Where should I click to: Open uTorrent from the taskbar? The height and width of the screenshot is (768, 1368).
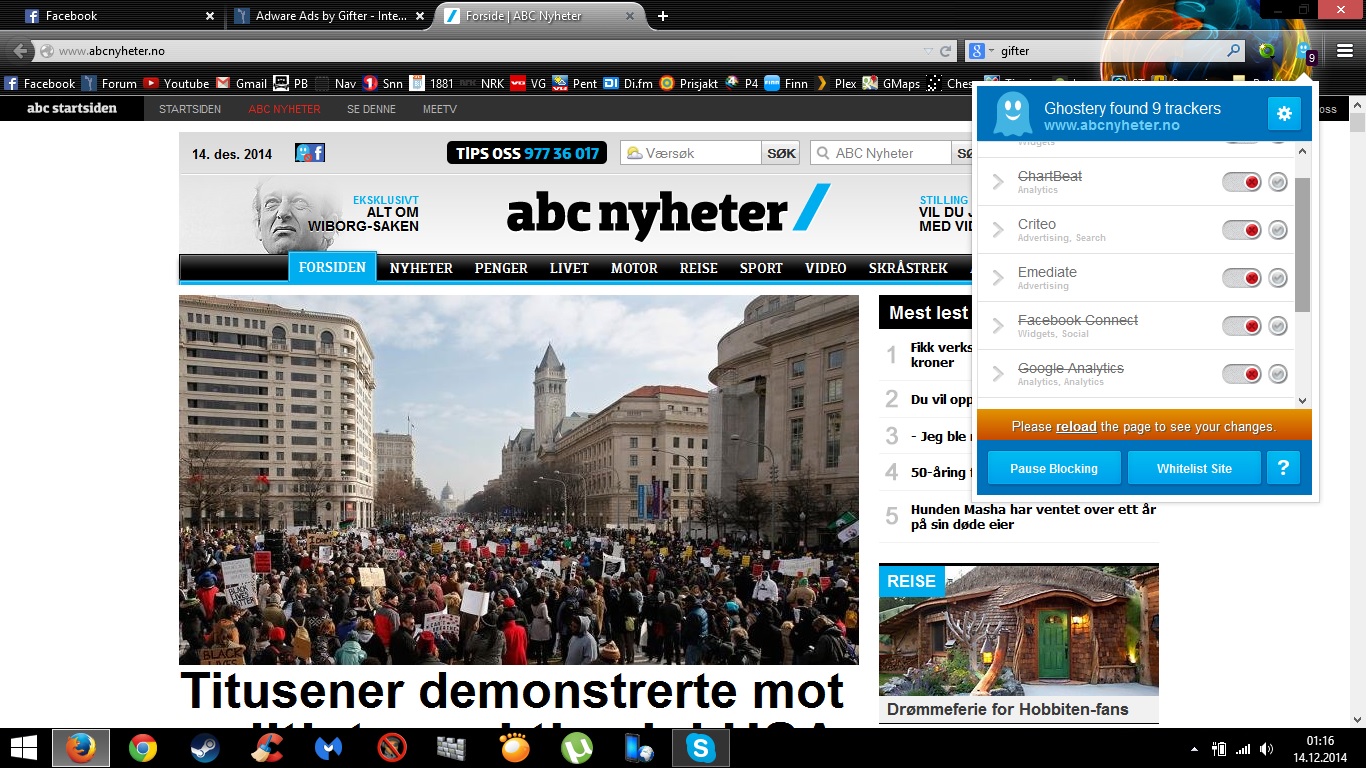(x=577, y=748)
